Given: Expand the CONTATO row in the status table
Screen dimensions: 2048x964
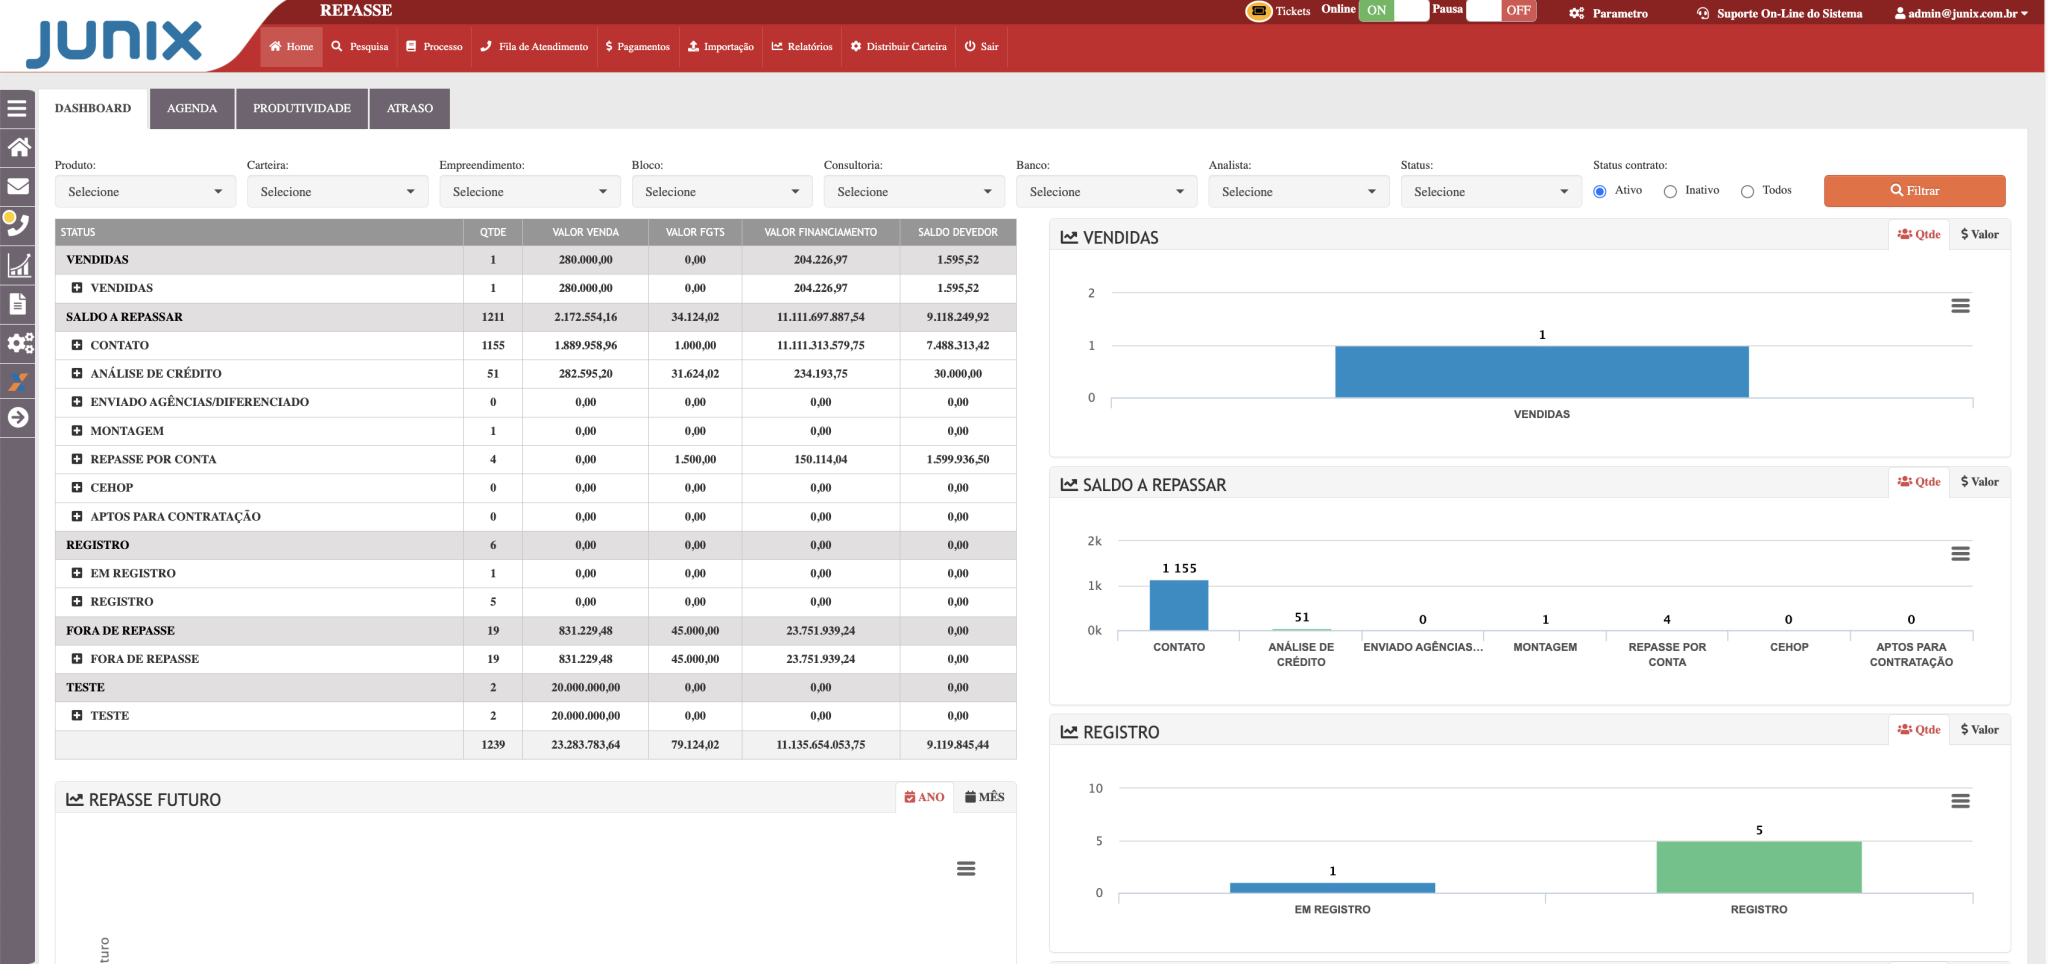Looking at the screenshot, I should pos(77,345).
